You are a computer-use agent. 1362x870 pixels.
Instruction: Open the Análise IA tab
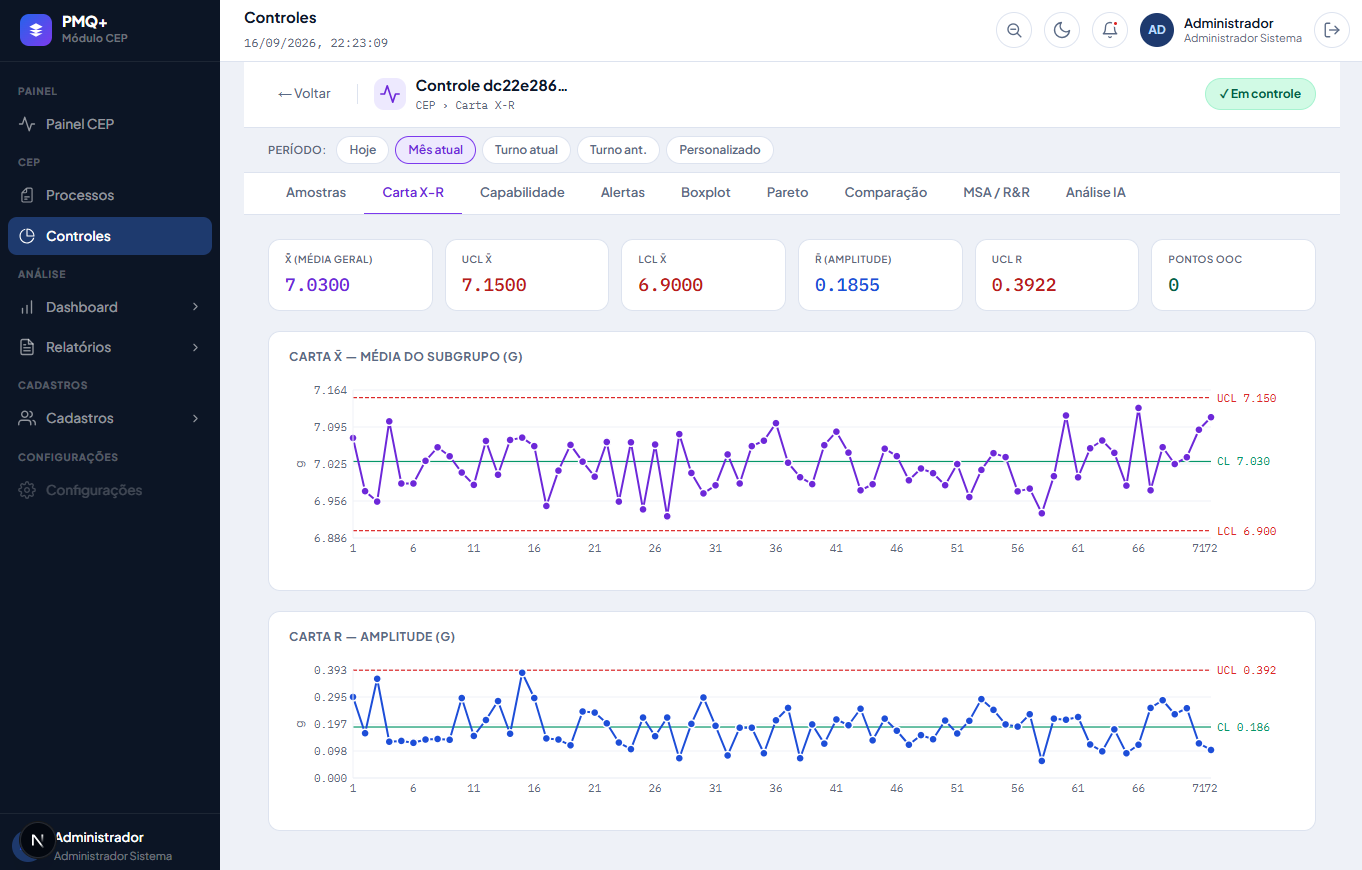click(1096, 192)
